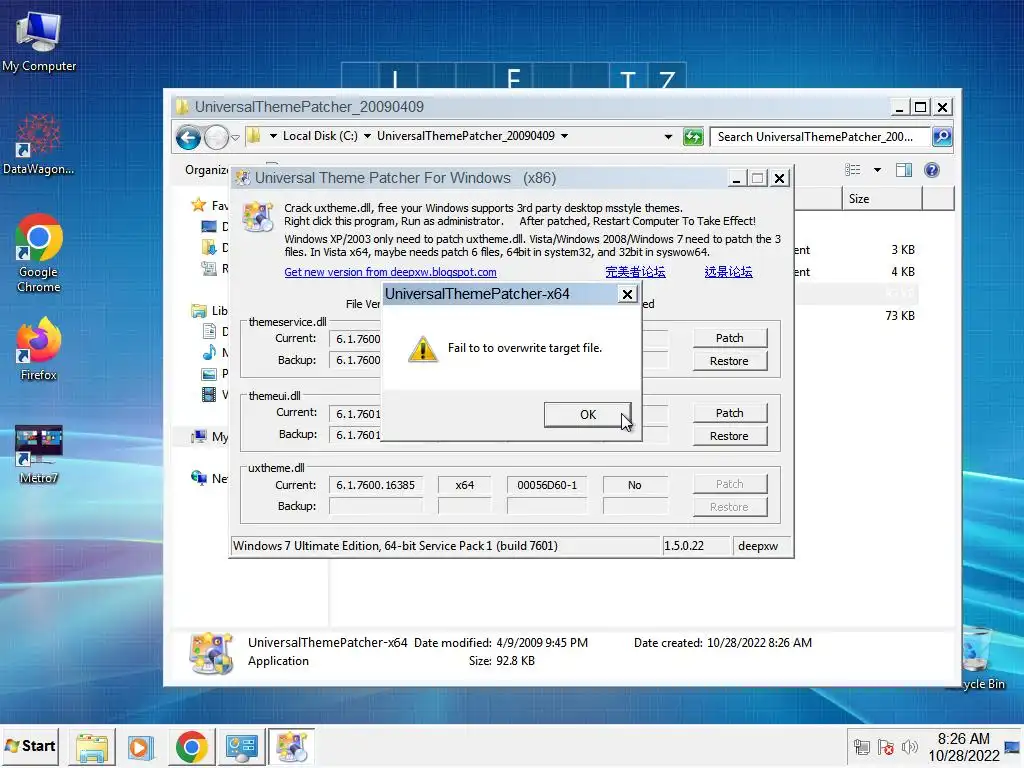Viewport: 1024px width, 768px height.
Task: Open Control Panel taskbar icon
Action: click(241, 747)
